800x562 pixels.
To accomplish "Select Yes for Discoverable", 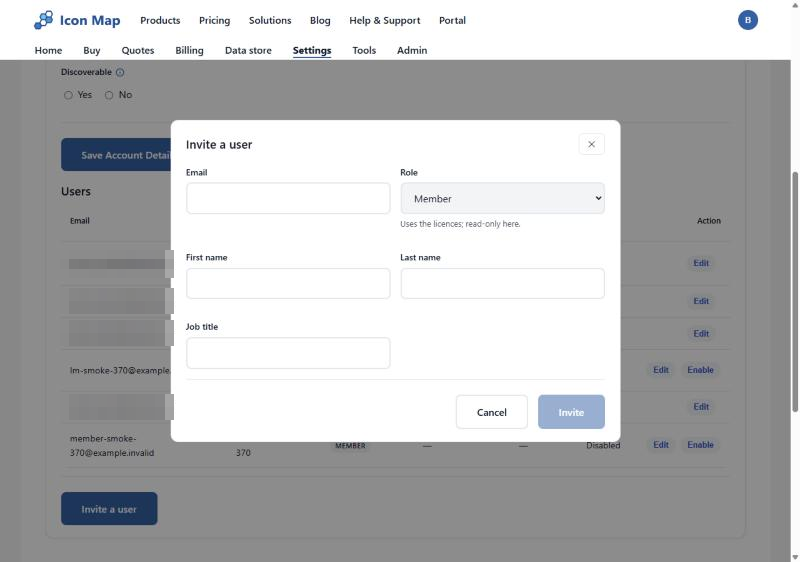I will pos(68,95).
